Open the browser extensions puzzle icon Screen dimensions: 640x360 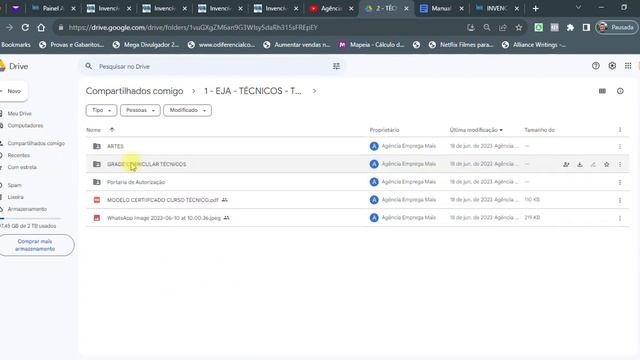(x=570, y=27)
